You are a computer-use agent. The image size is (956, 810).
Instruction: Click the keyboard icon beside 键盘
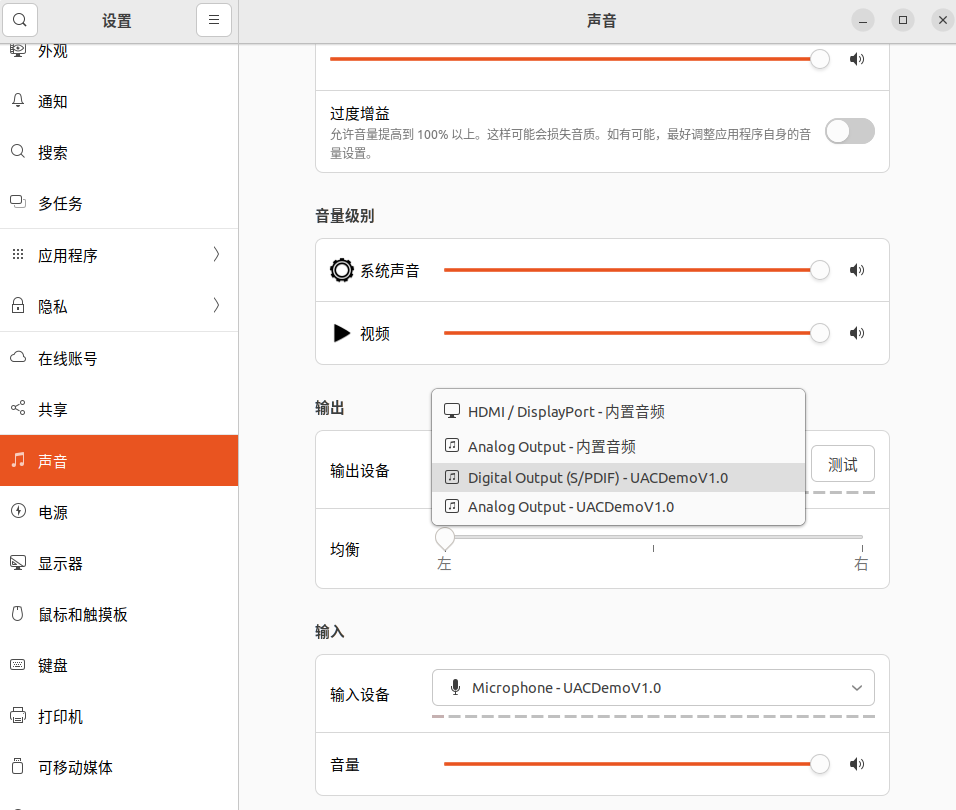(18, 664)
